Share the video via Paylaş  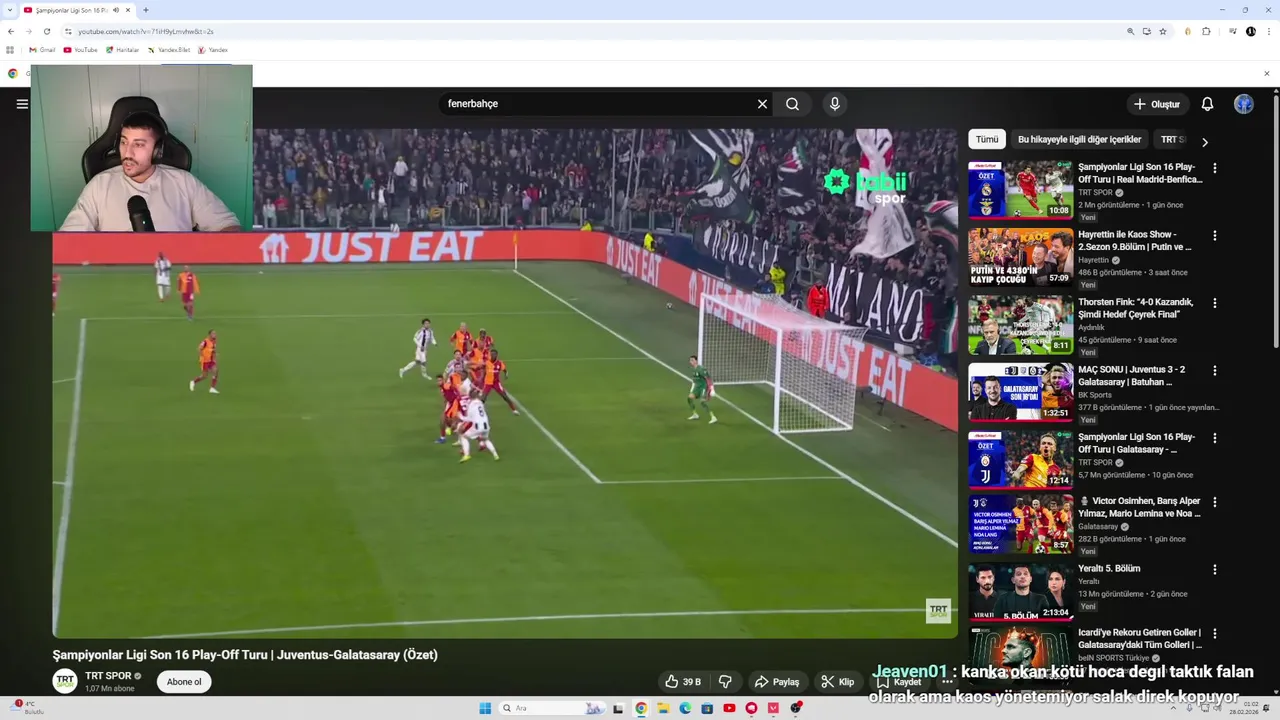777,682
